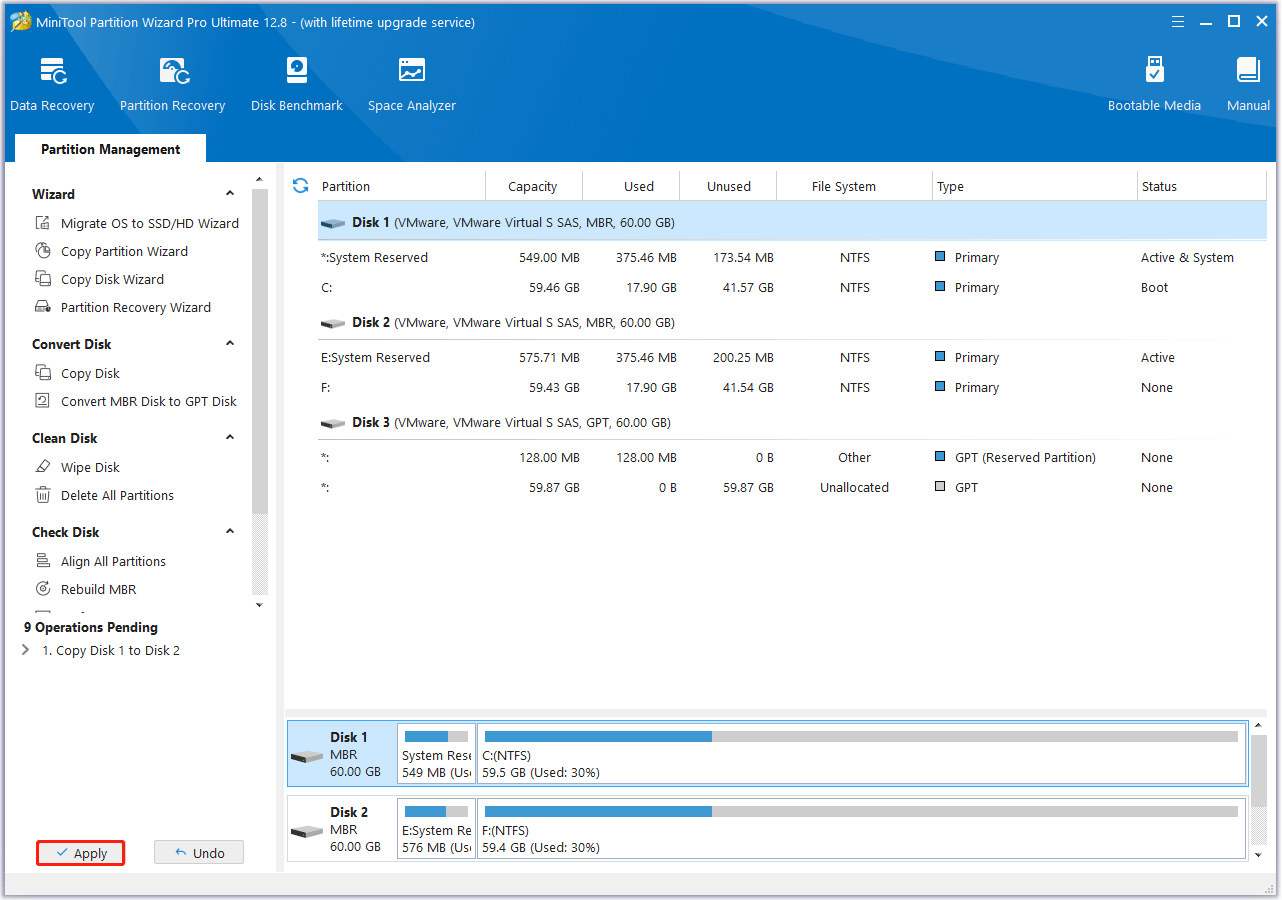This screenshot has width=1282, height=900.
Task: Sort by the Capacity column header
Action: click(x=532, y=187)
